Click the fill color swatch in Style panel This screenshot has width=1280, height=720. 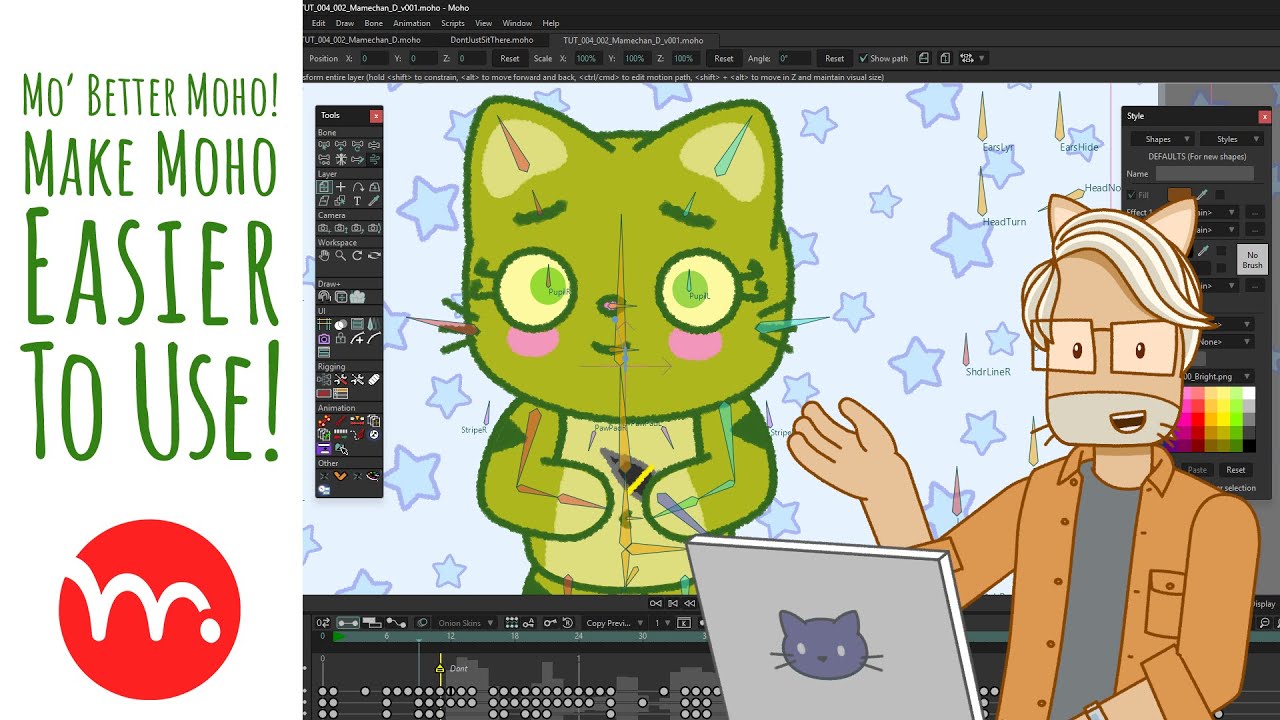1179,195
